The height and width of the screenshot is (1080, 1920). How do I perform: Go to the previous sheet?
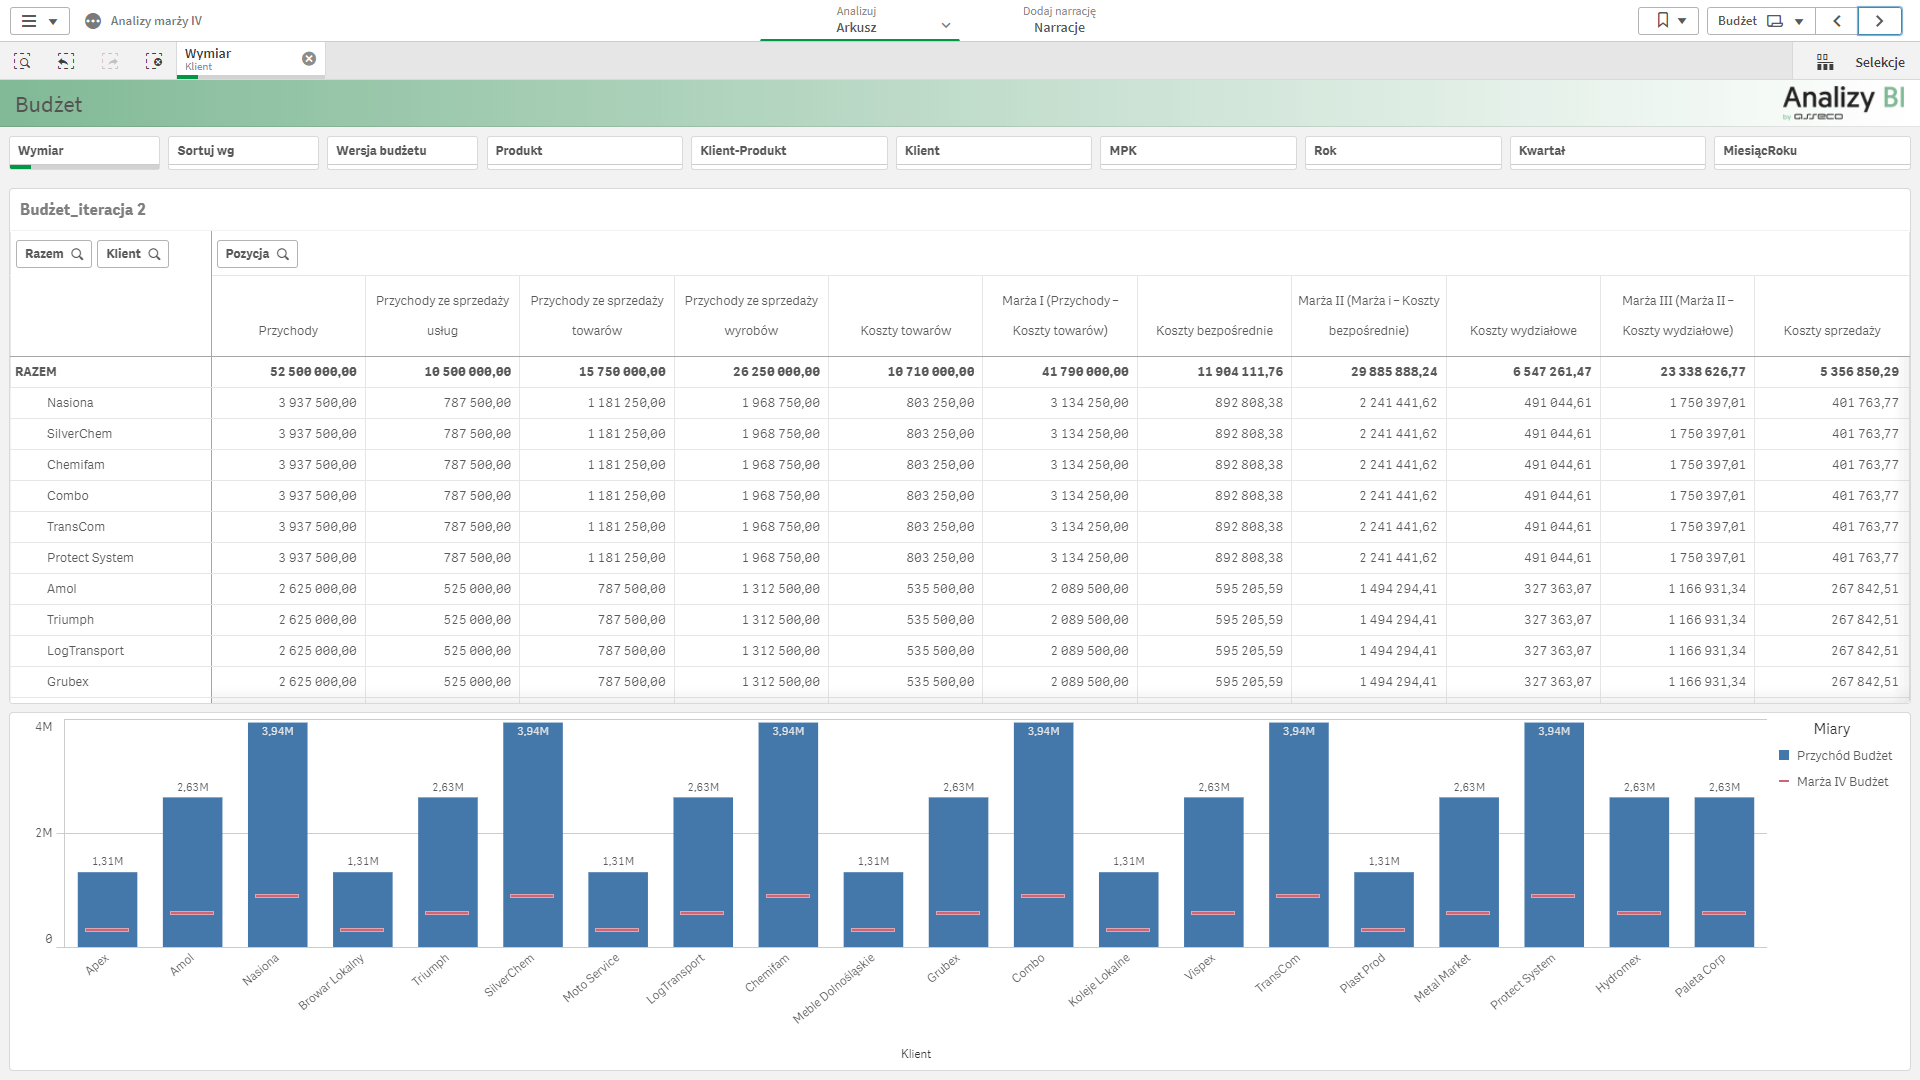point(1837,21)
